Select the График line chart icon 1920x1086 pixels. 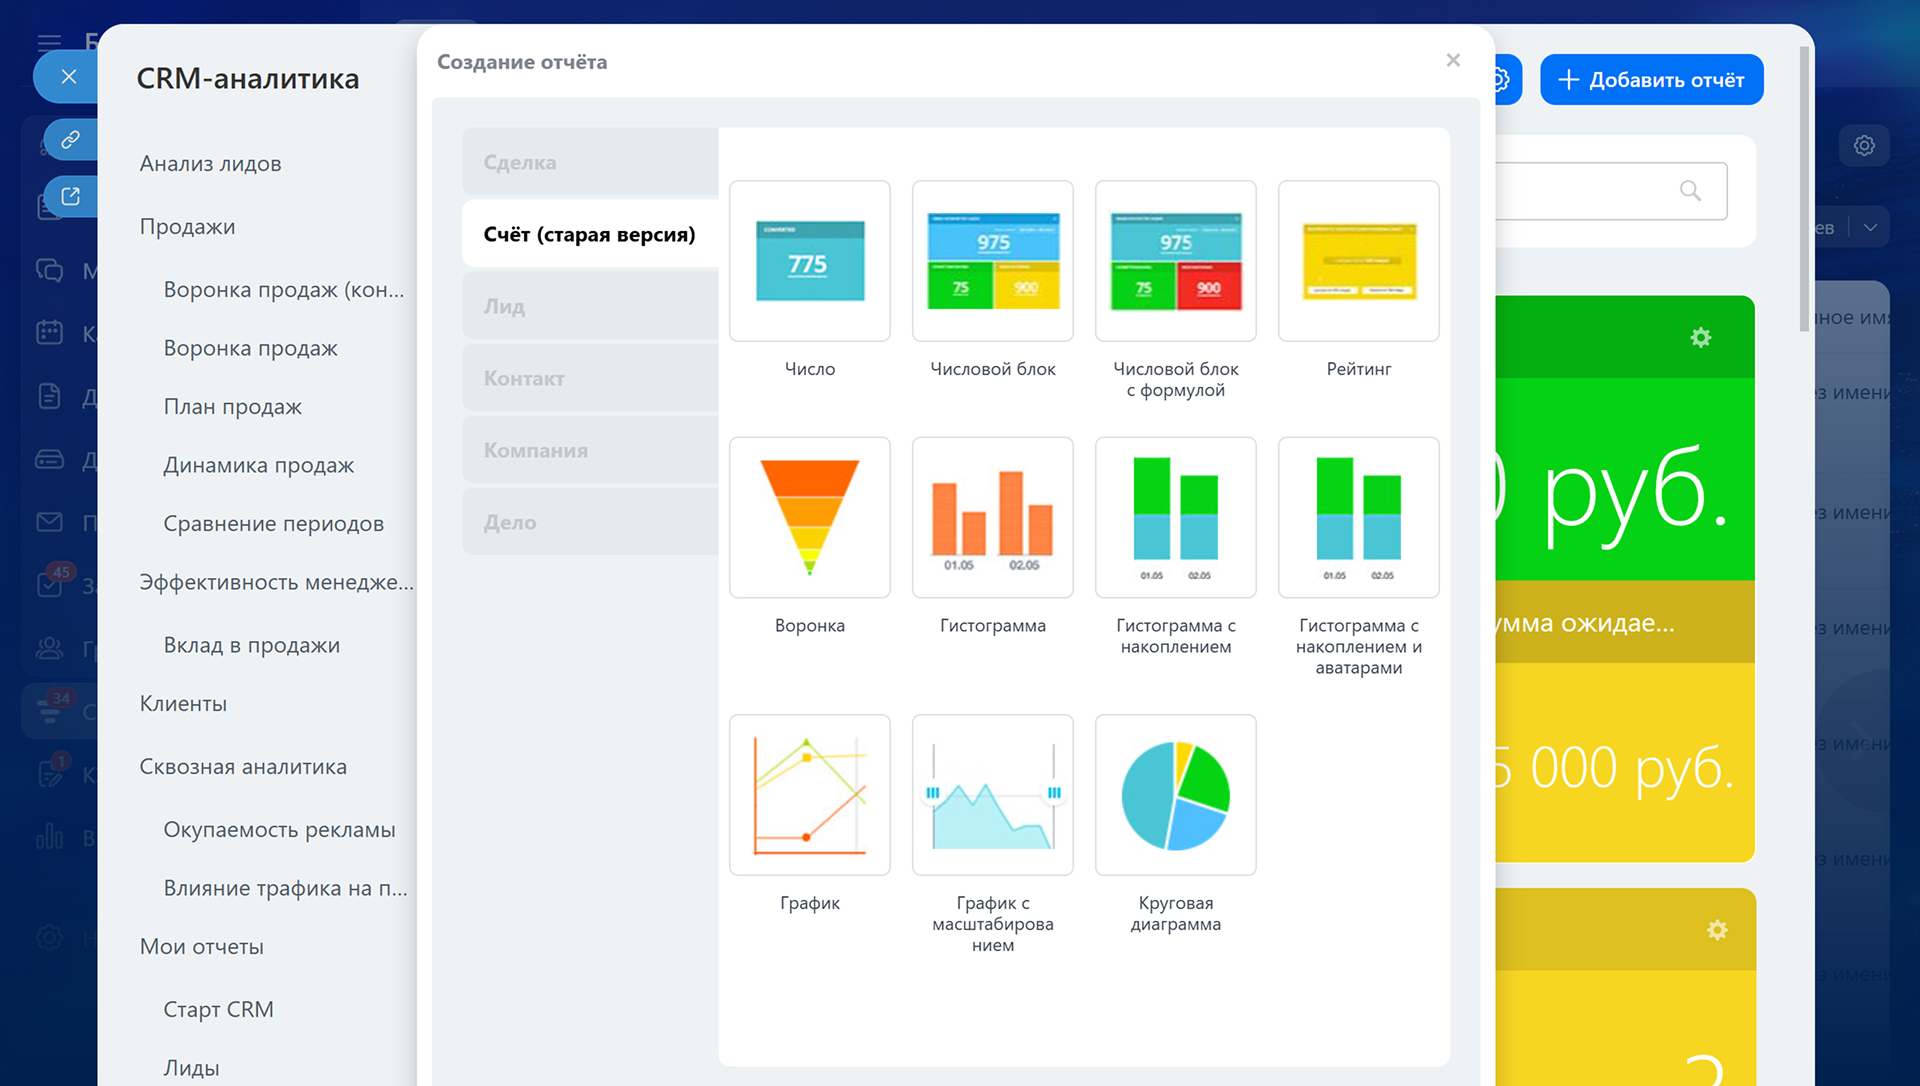809,795
